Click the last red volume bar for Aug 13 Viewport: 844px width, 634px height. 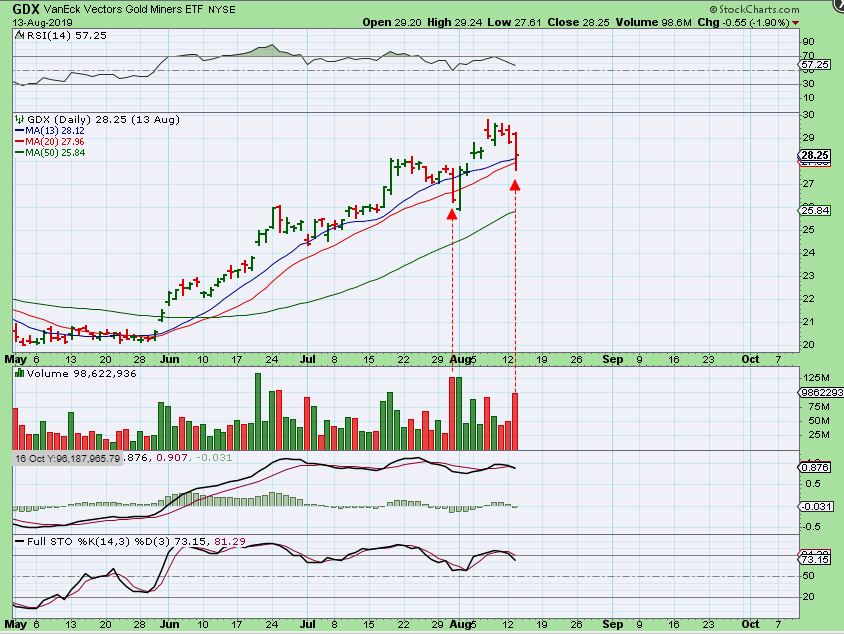tap(515, 421)
